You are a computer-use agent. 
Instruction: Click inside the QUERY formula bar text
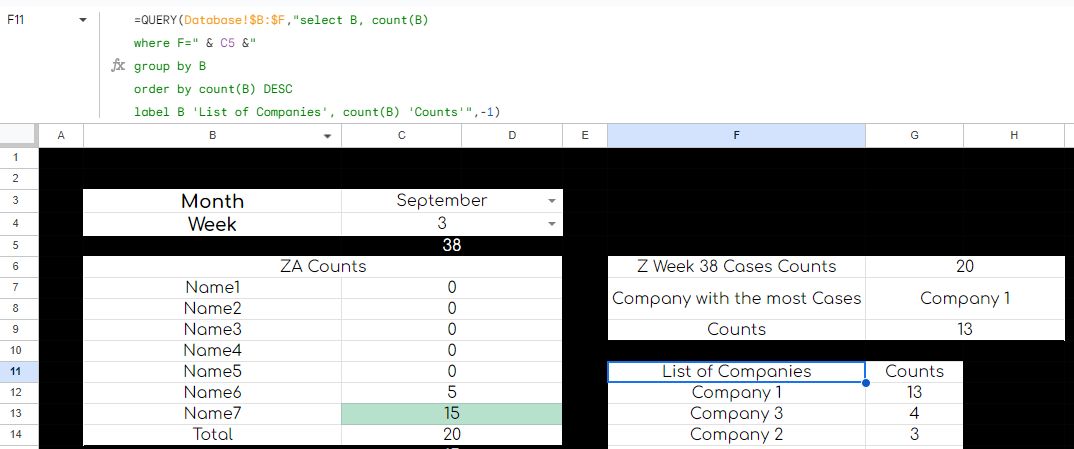tap(315, 66)
